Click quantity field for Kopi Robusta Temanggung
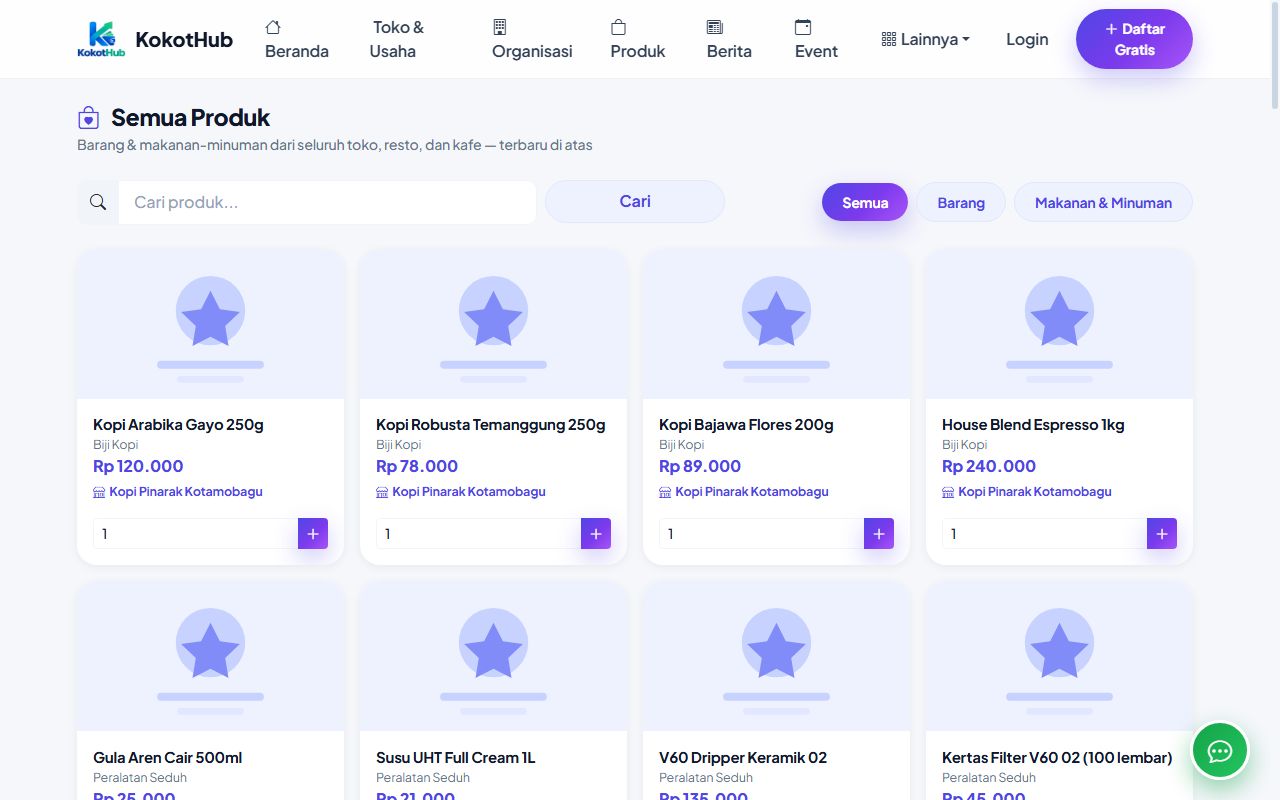This screenshot has height=800, width=1280. pyautogui.click(x=479, y=534)
